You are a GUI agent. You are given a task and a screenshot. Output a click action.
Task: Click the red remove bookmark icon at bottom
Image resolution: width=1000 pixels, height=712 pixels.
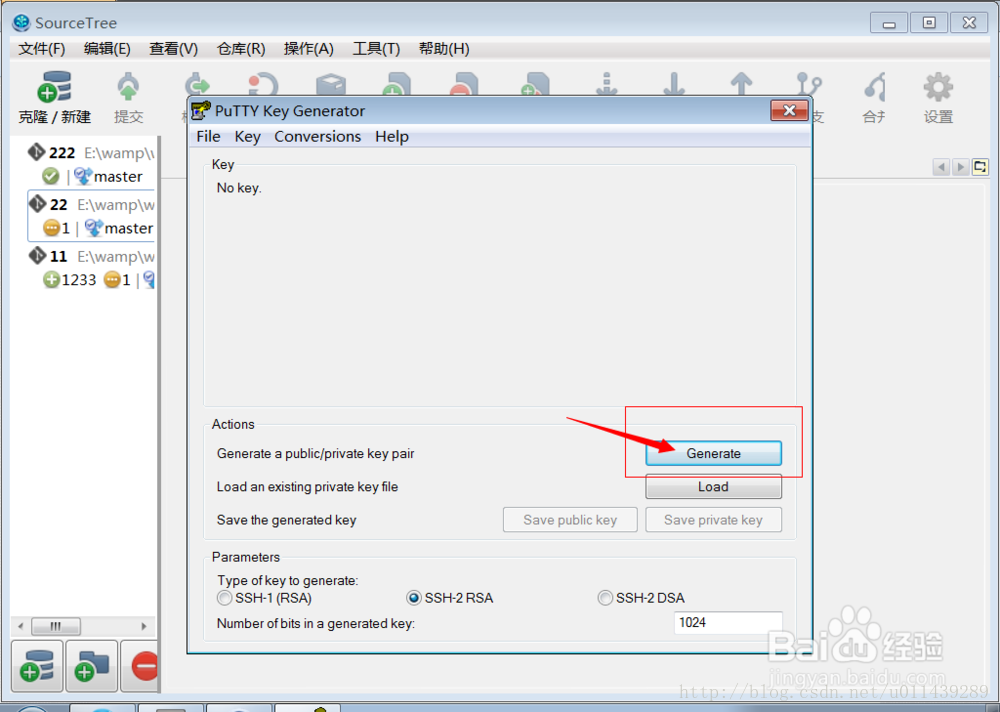point(143,666)
